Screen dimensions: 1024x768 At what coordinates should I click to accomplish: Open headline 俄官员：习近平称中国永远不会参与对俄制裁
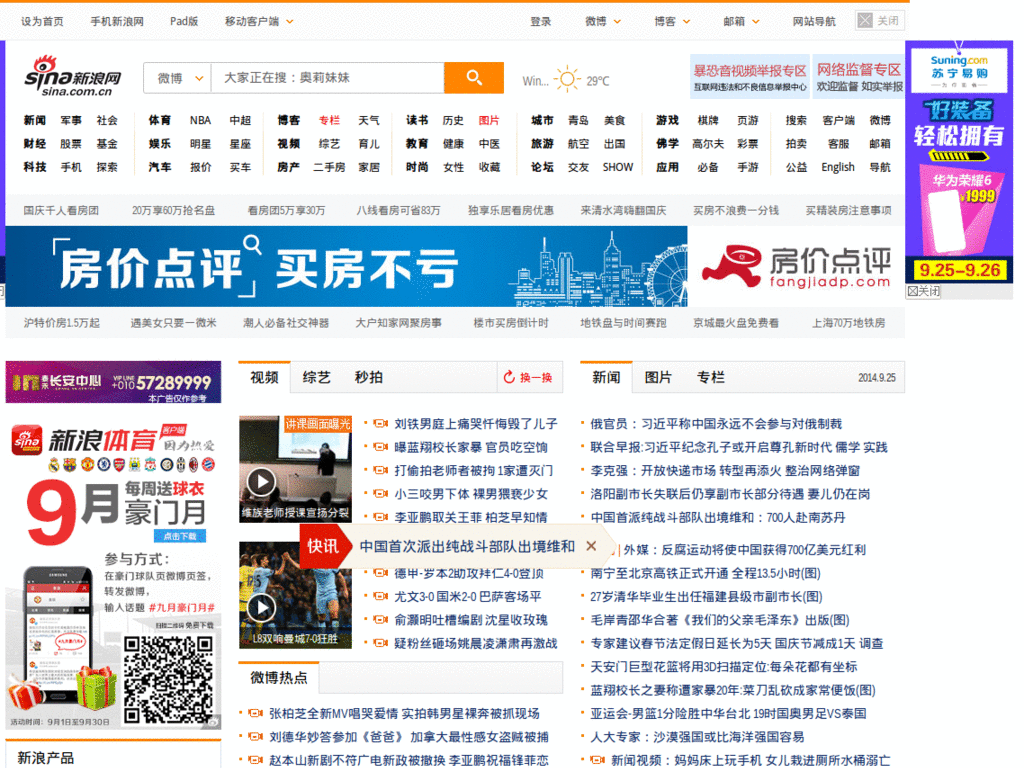716,424
